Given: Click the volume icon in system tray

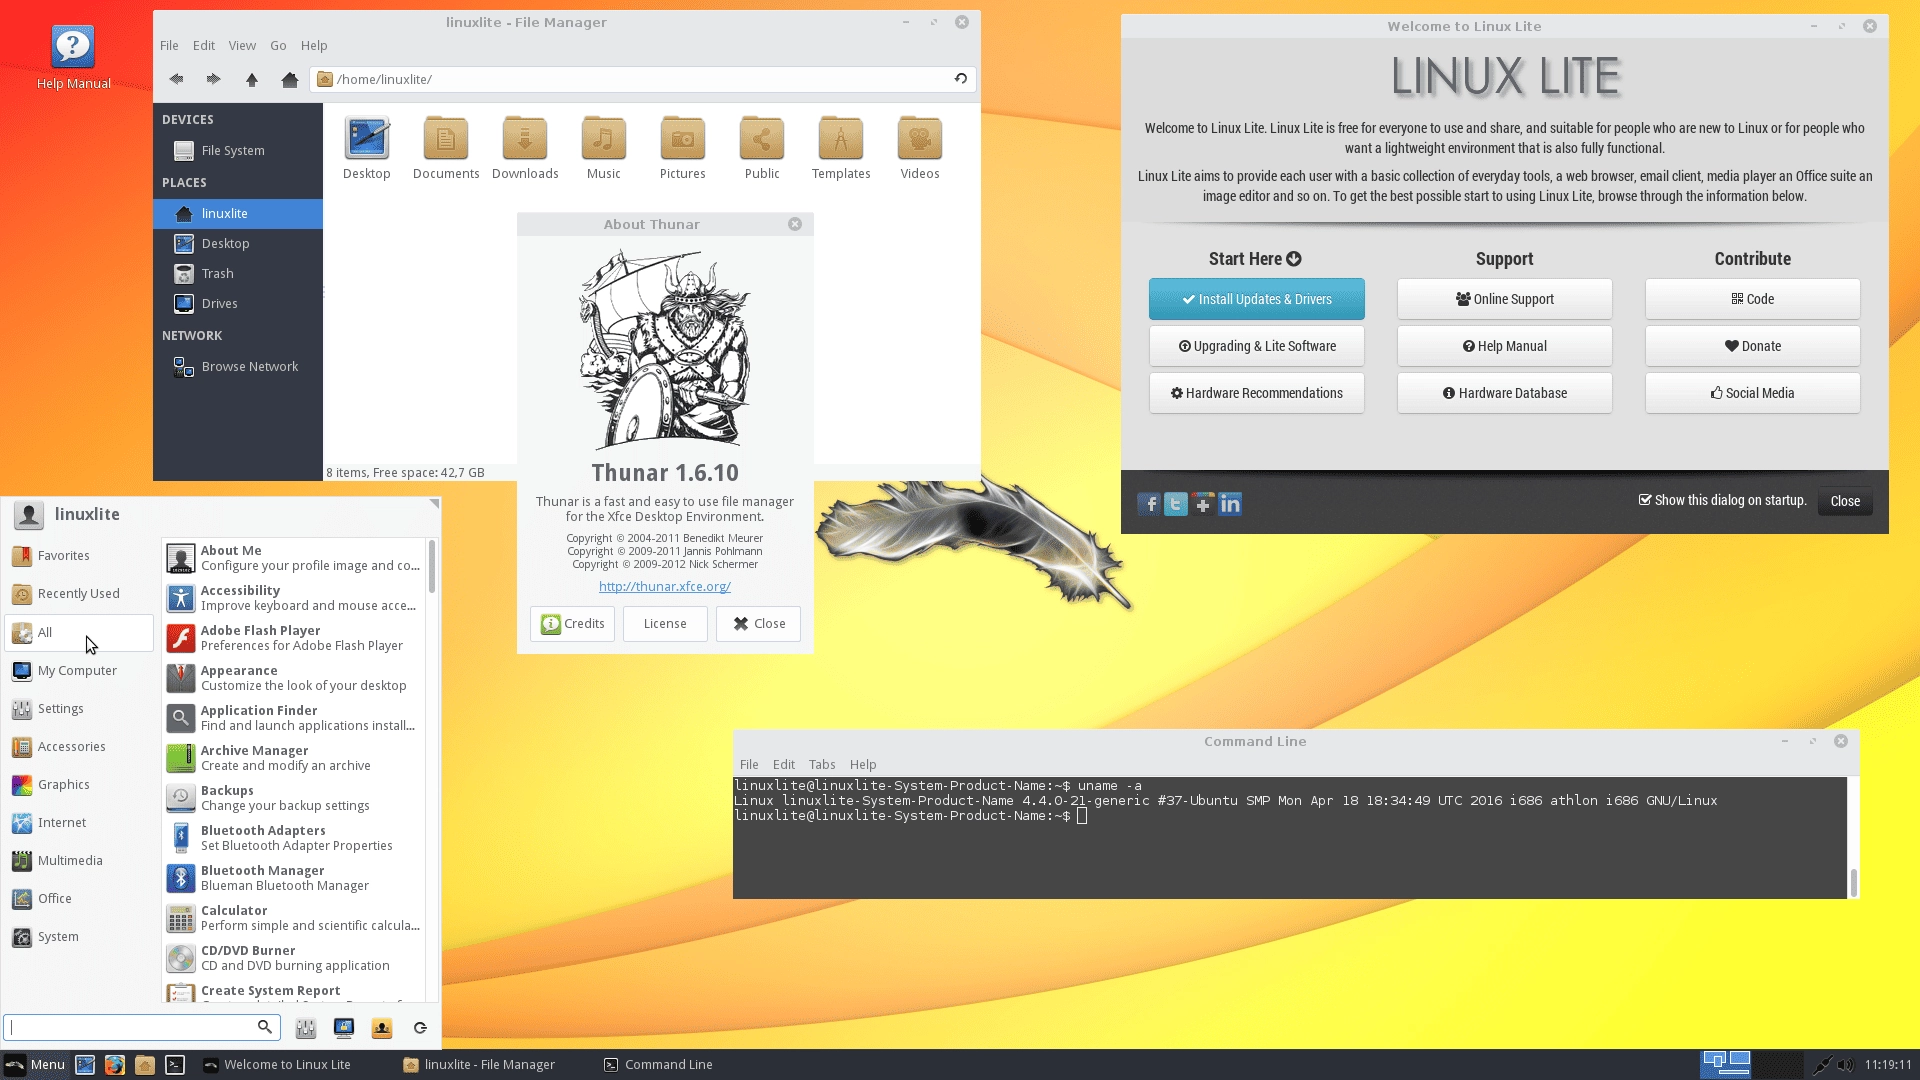Looking at the screenshot, I should 1845,1065.
